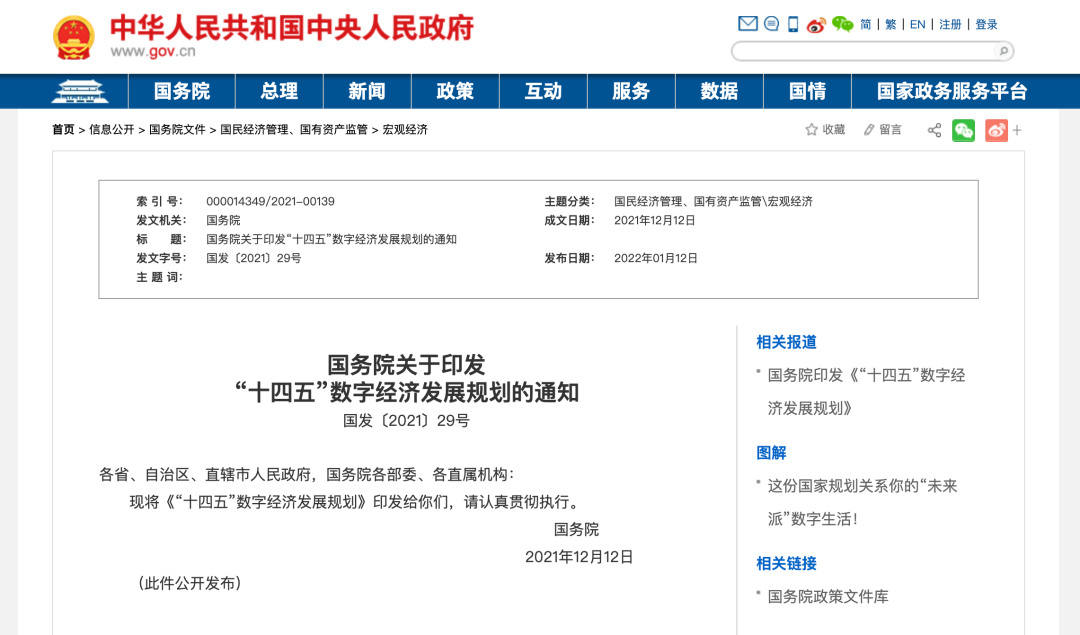Open the 政策 navigation menu
Image resolution: width=1080 pixels, height=635 pixels.
click(454, 90)
